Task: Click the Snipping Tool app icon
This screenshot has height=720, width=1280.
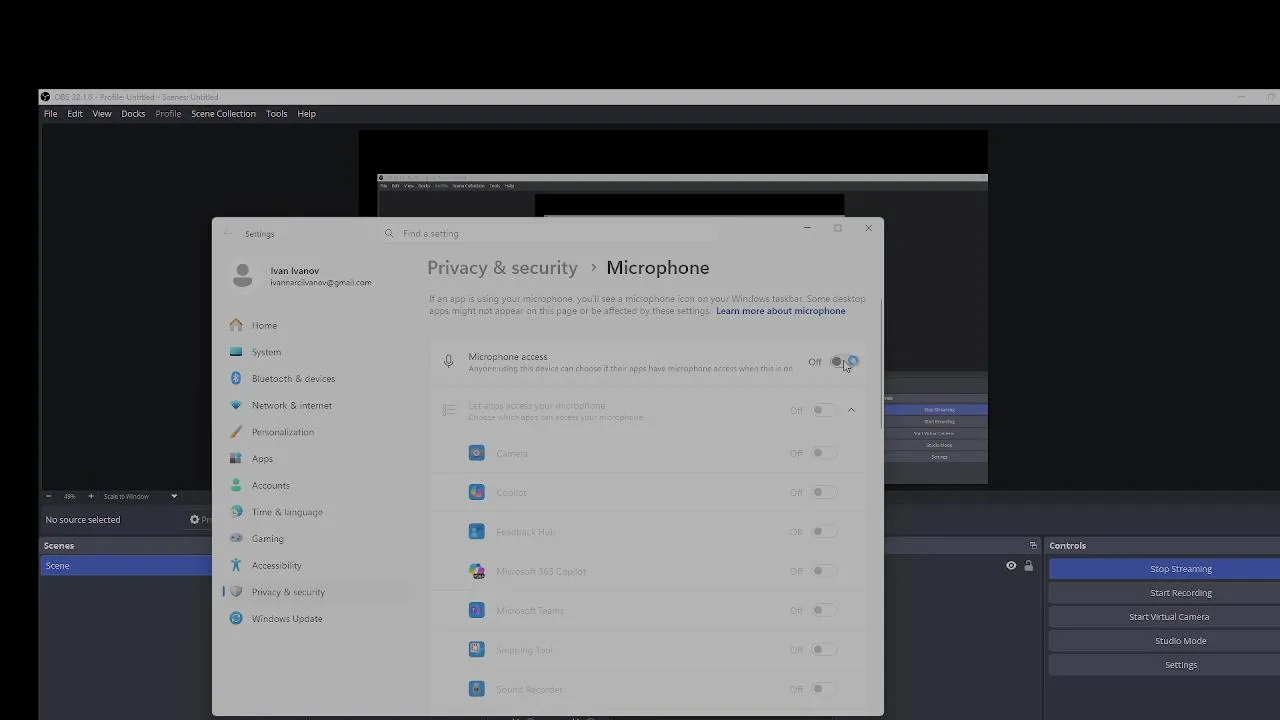Action: click(477, 649)
